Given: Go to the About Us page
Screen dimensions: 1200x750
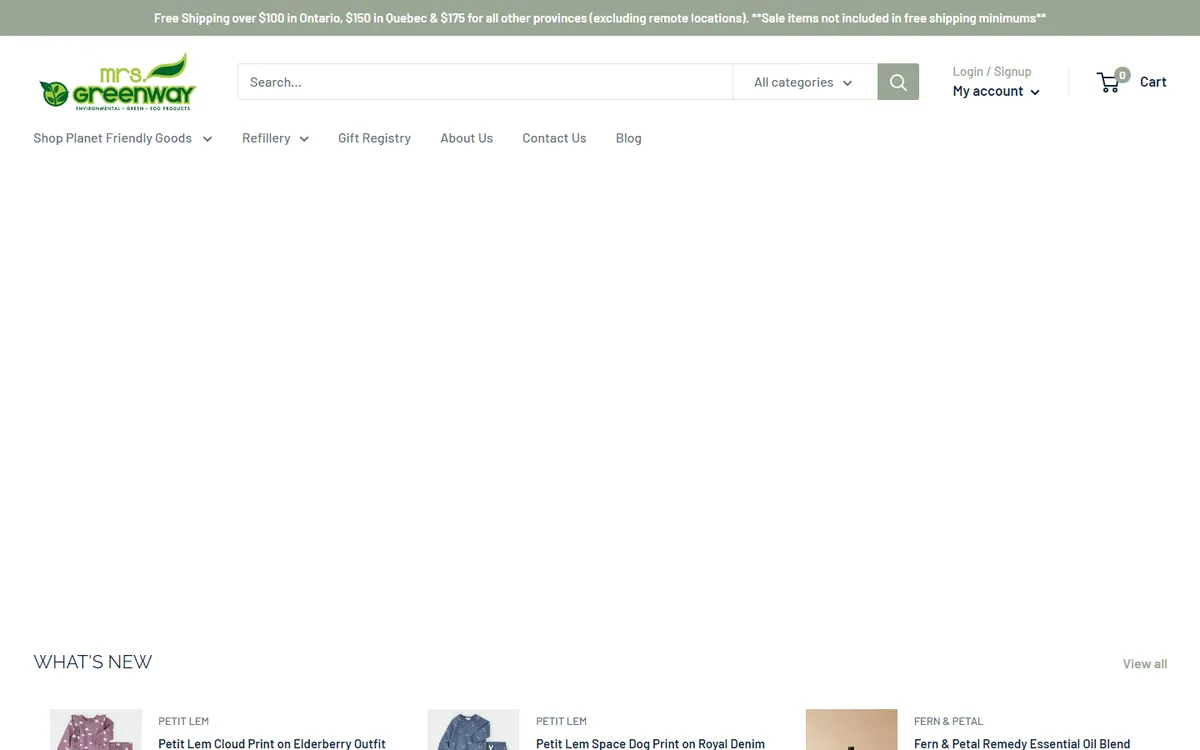Looking at the screenshot, I should coord(466,138).
